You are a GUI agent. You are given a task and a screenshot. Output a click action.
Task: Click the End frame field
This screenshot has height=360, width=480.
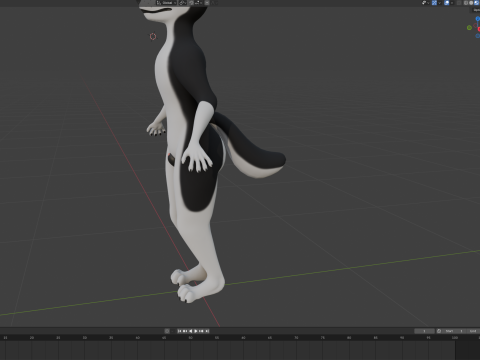(473, 331)
